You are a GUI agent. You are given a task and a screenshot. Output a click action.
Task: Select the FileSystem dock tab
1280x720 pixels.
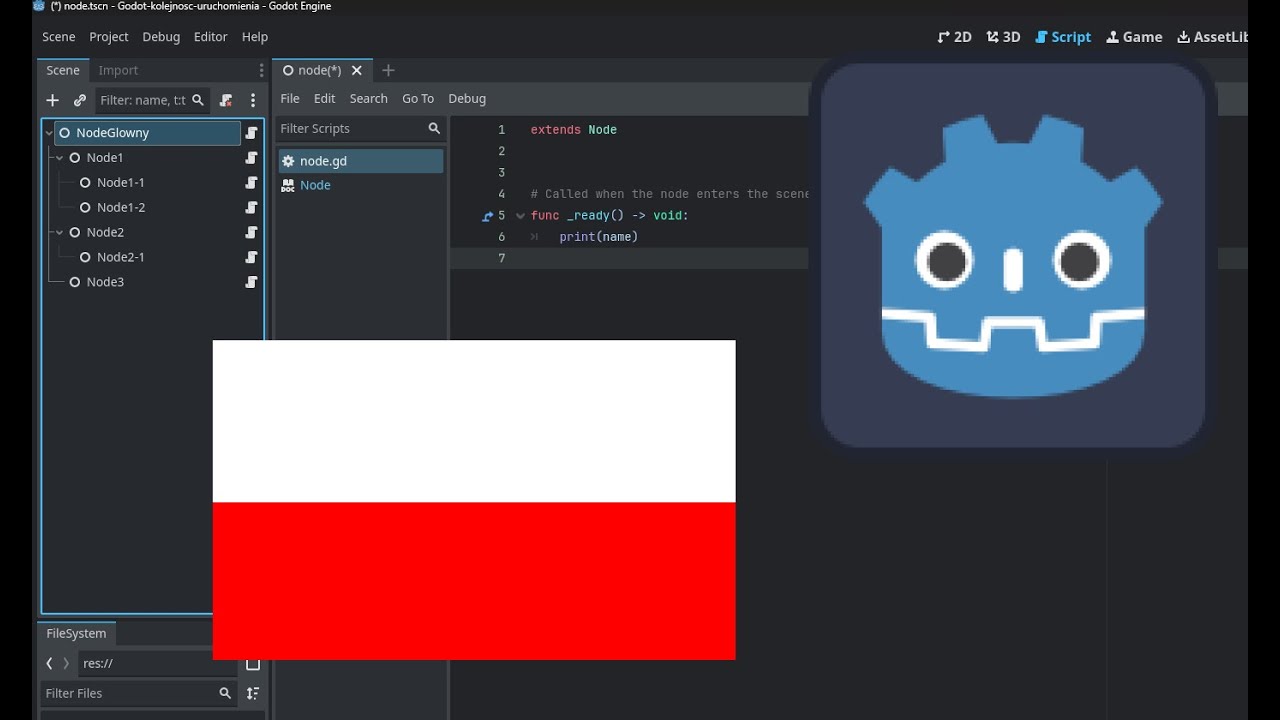click(x=76, y=633)
